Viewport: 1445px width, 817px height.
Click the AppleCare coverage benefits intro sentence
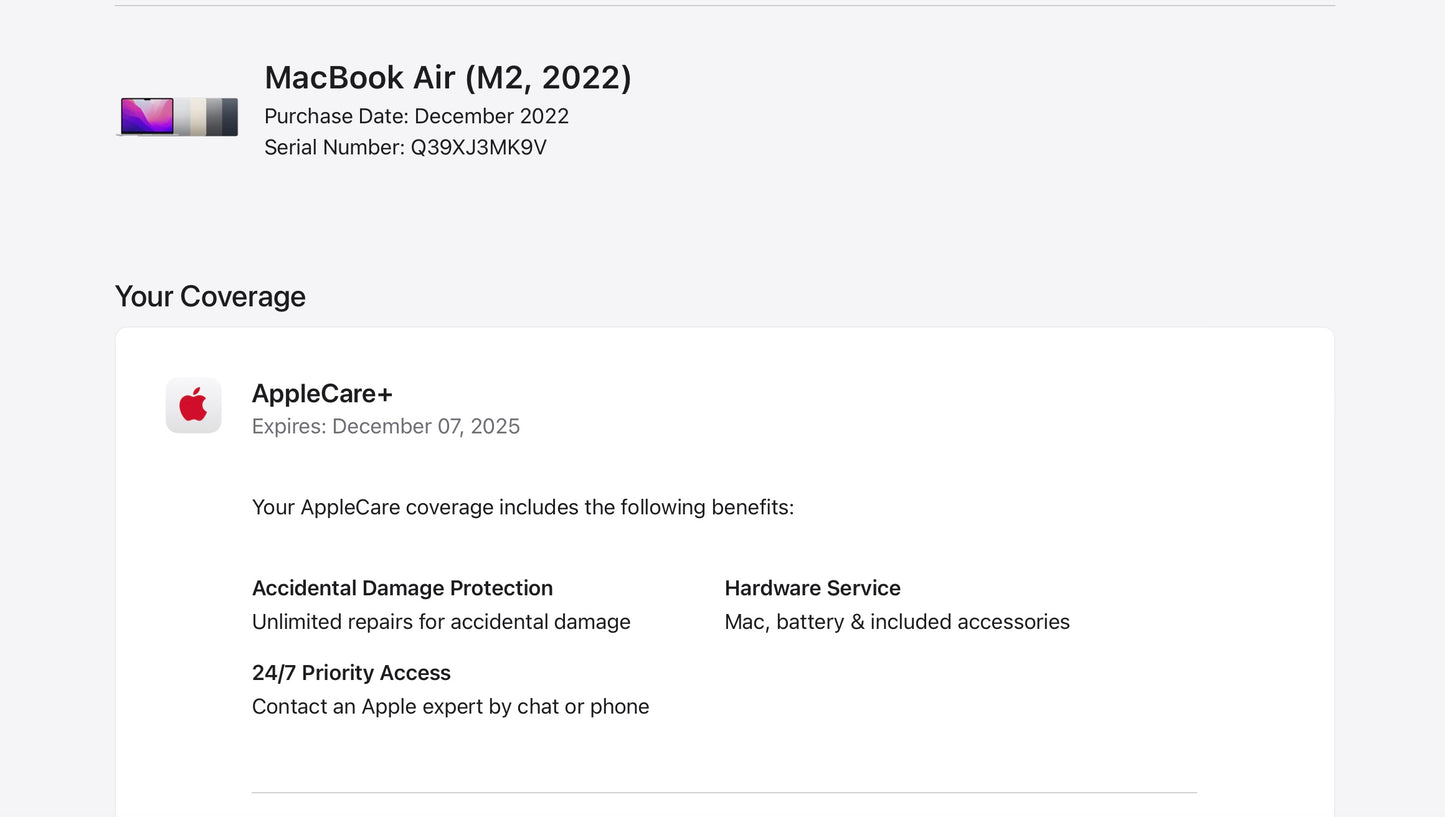point(522,507)
